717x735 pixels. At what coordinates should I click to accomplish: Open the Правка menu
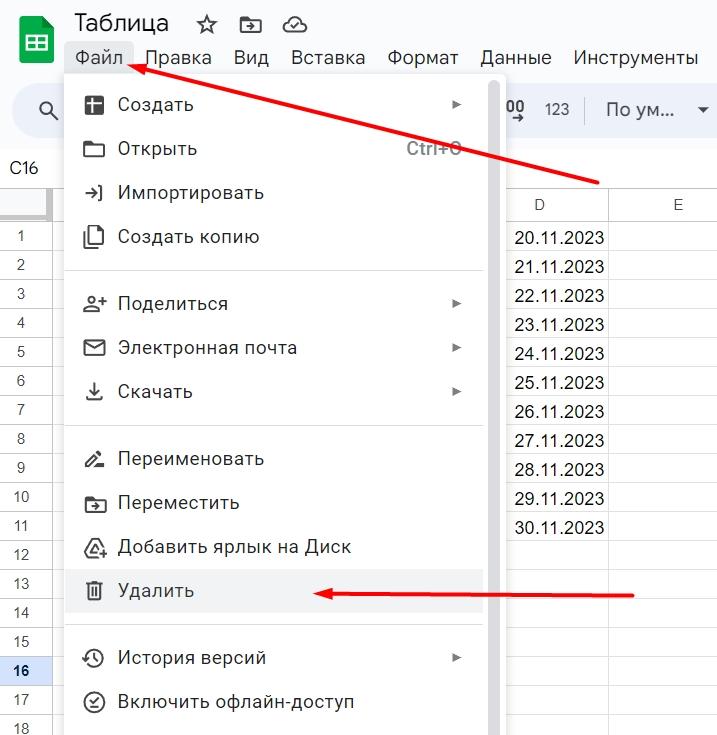pyautogui.click(x=178, y=58)
